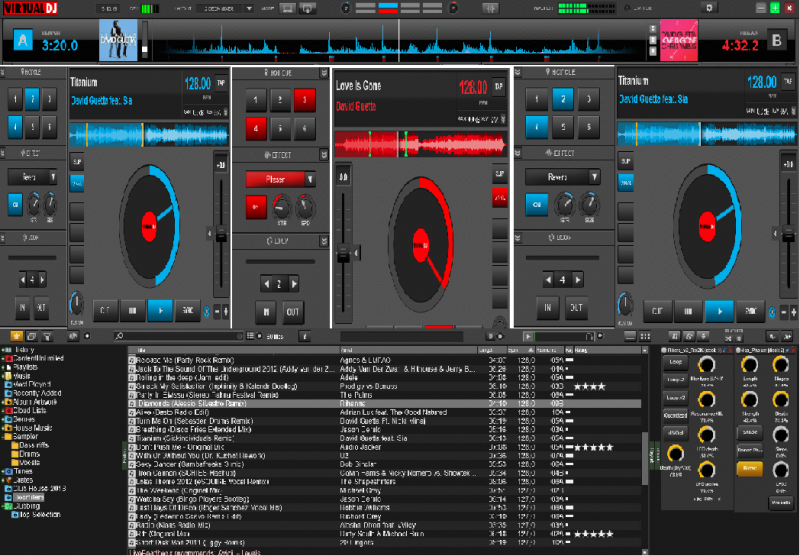Trigger red hot cue 4
This screenshot has height=556, width=800.
(x=256, y=129)
